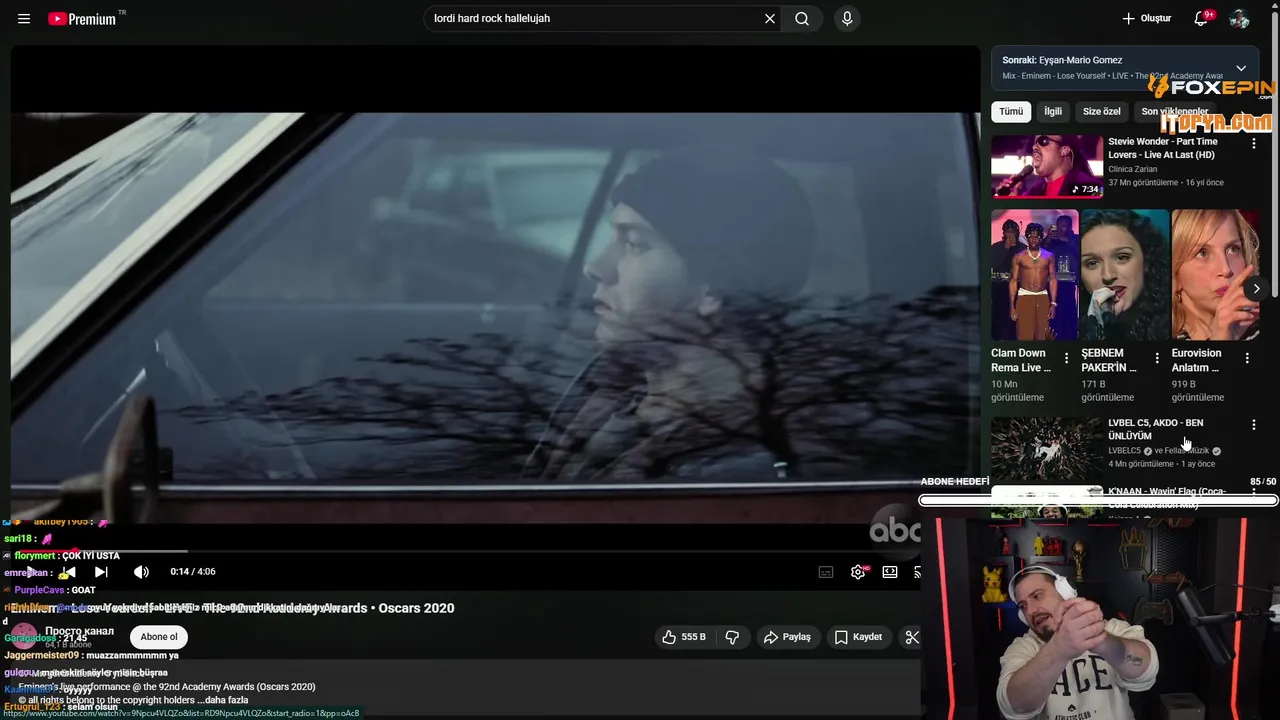Select the Size özel filter chip
Image resolution: width=1280 pixels, height=720 pixels.
click(1102, 112)
